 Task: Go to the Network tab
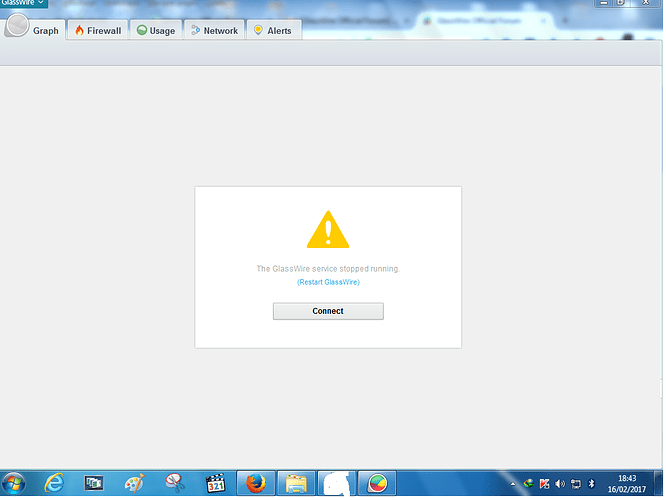click(x=214, y=31)
